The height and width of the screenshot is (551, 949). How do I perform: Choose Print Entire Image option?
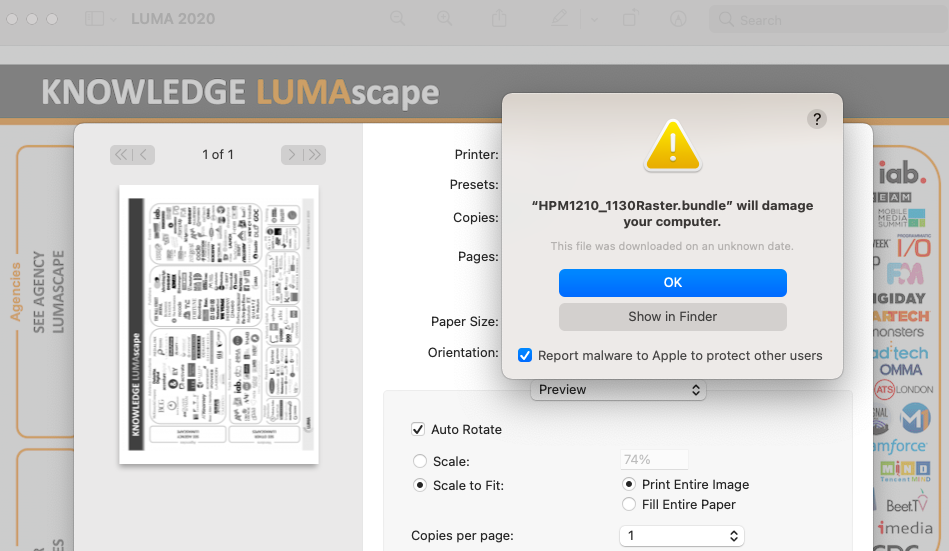click(x=629, y=484)
